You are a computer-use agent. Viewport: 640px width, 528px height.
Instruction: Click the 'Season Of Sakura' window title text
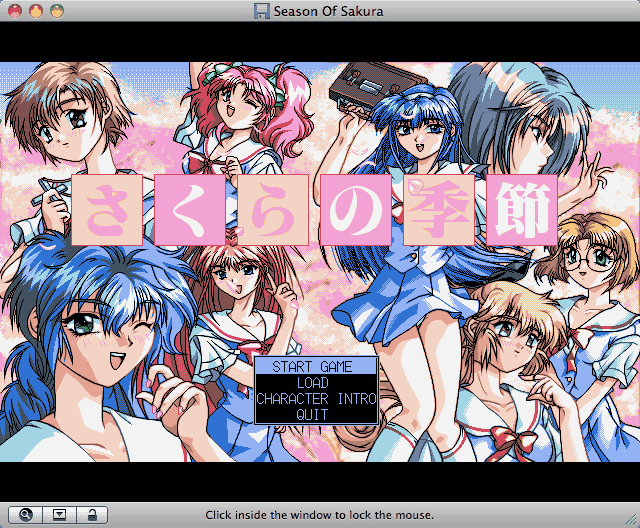click(x=328, y=11)
